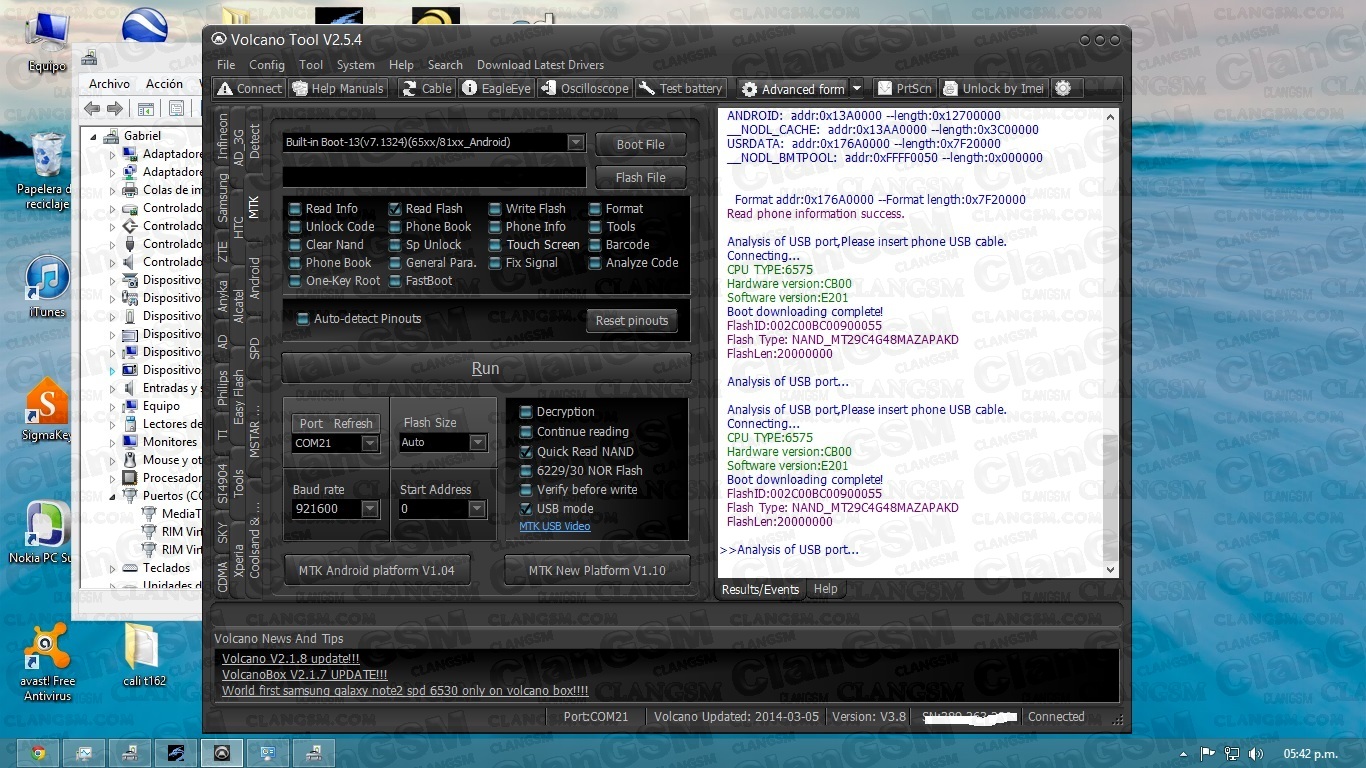
Task: Open the Recycle Bin desktop icon
Action: tap(46, 172)
